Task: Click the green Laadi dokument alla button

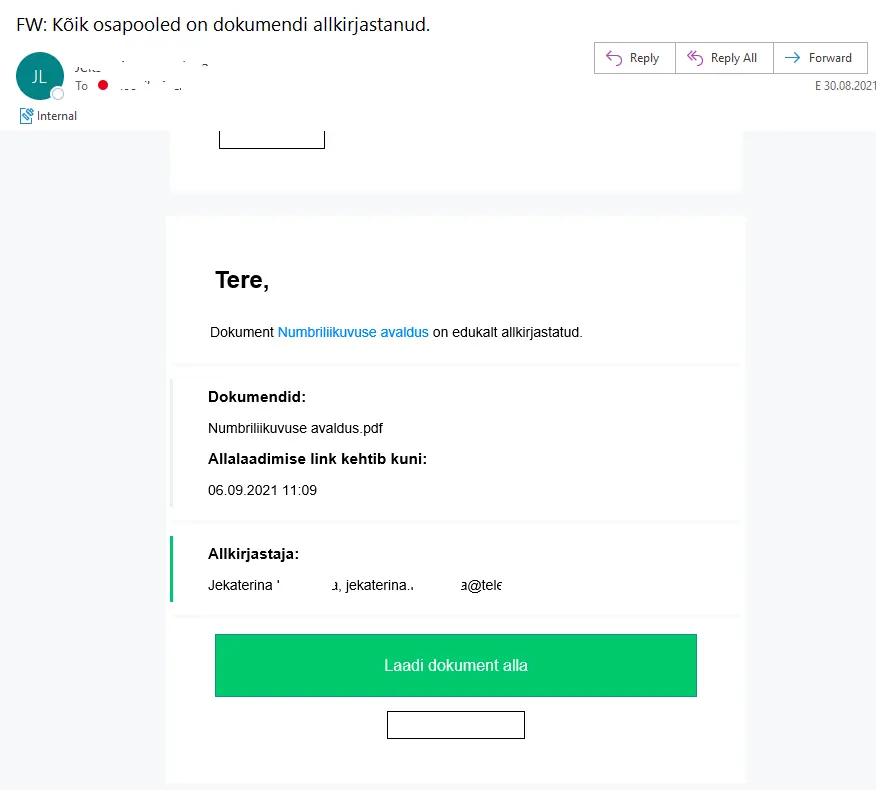Action: pyautogui.click(x=456, y=665)
